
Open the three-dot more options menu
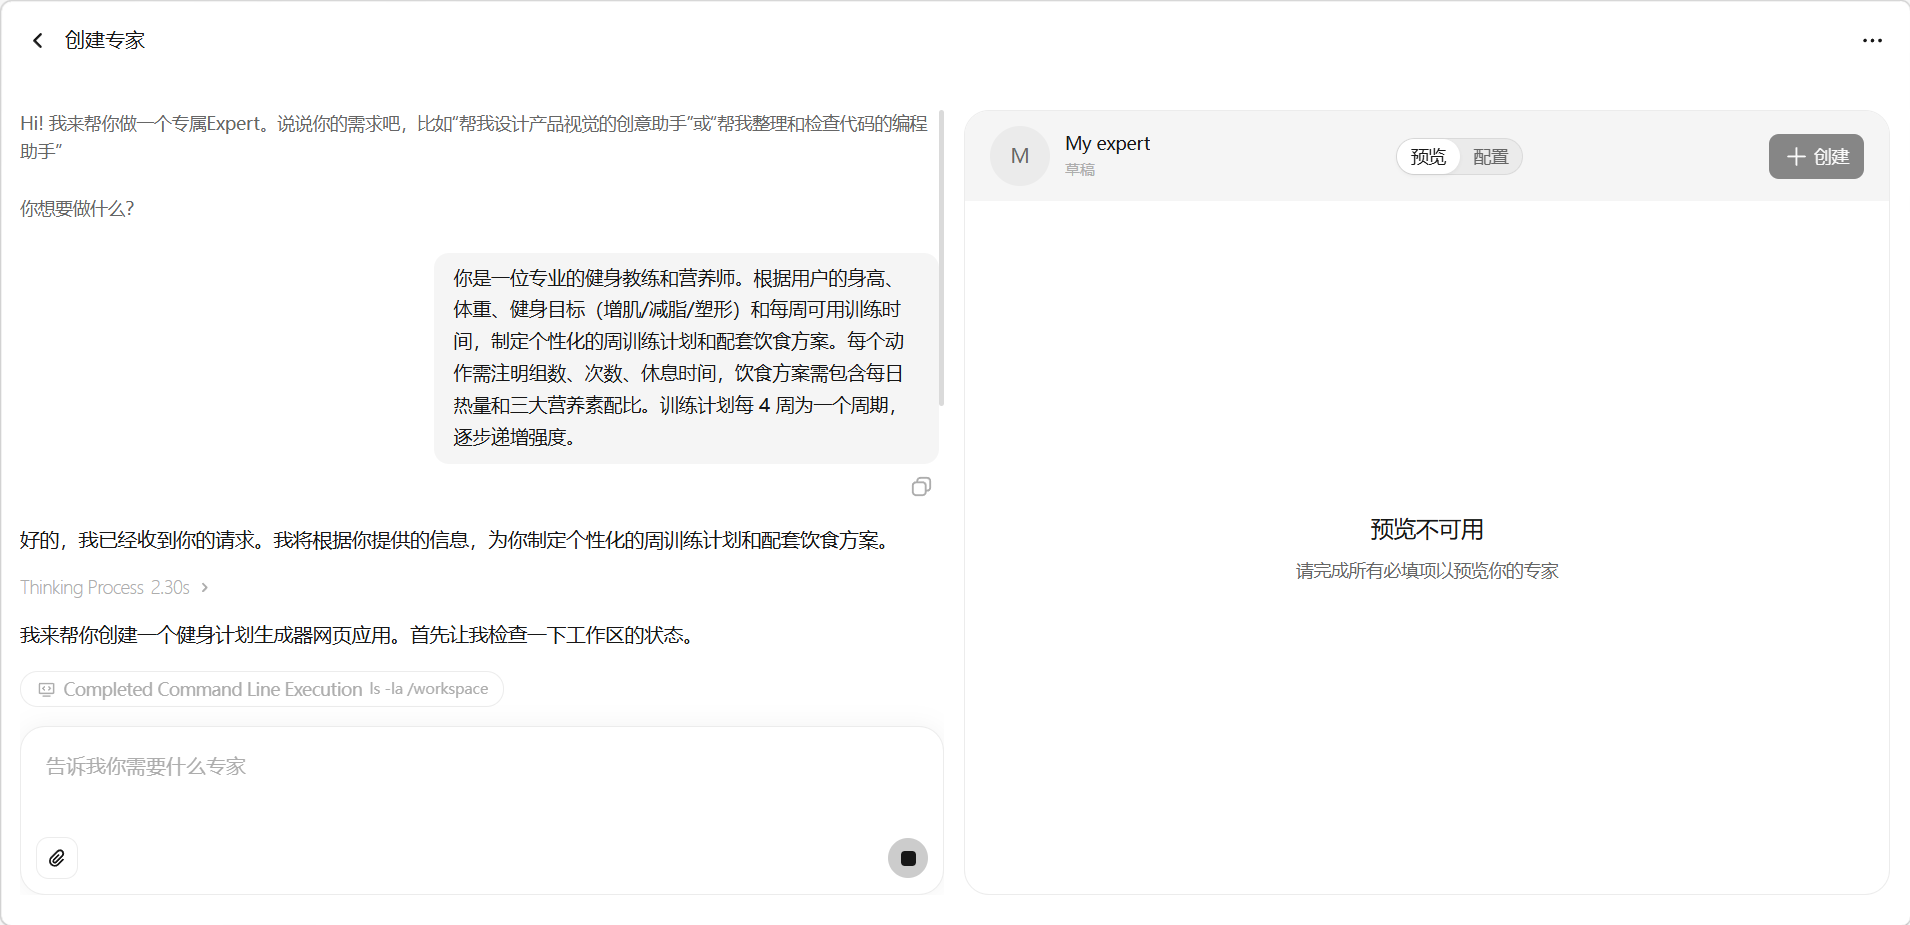[x=1872, y=41]
